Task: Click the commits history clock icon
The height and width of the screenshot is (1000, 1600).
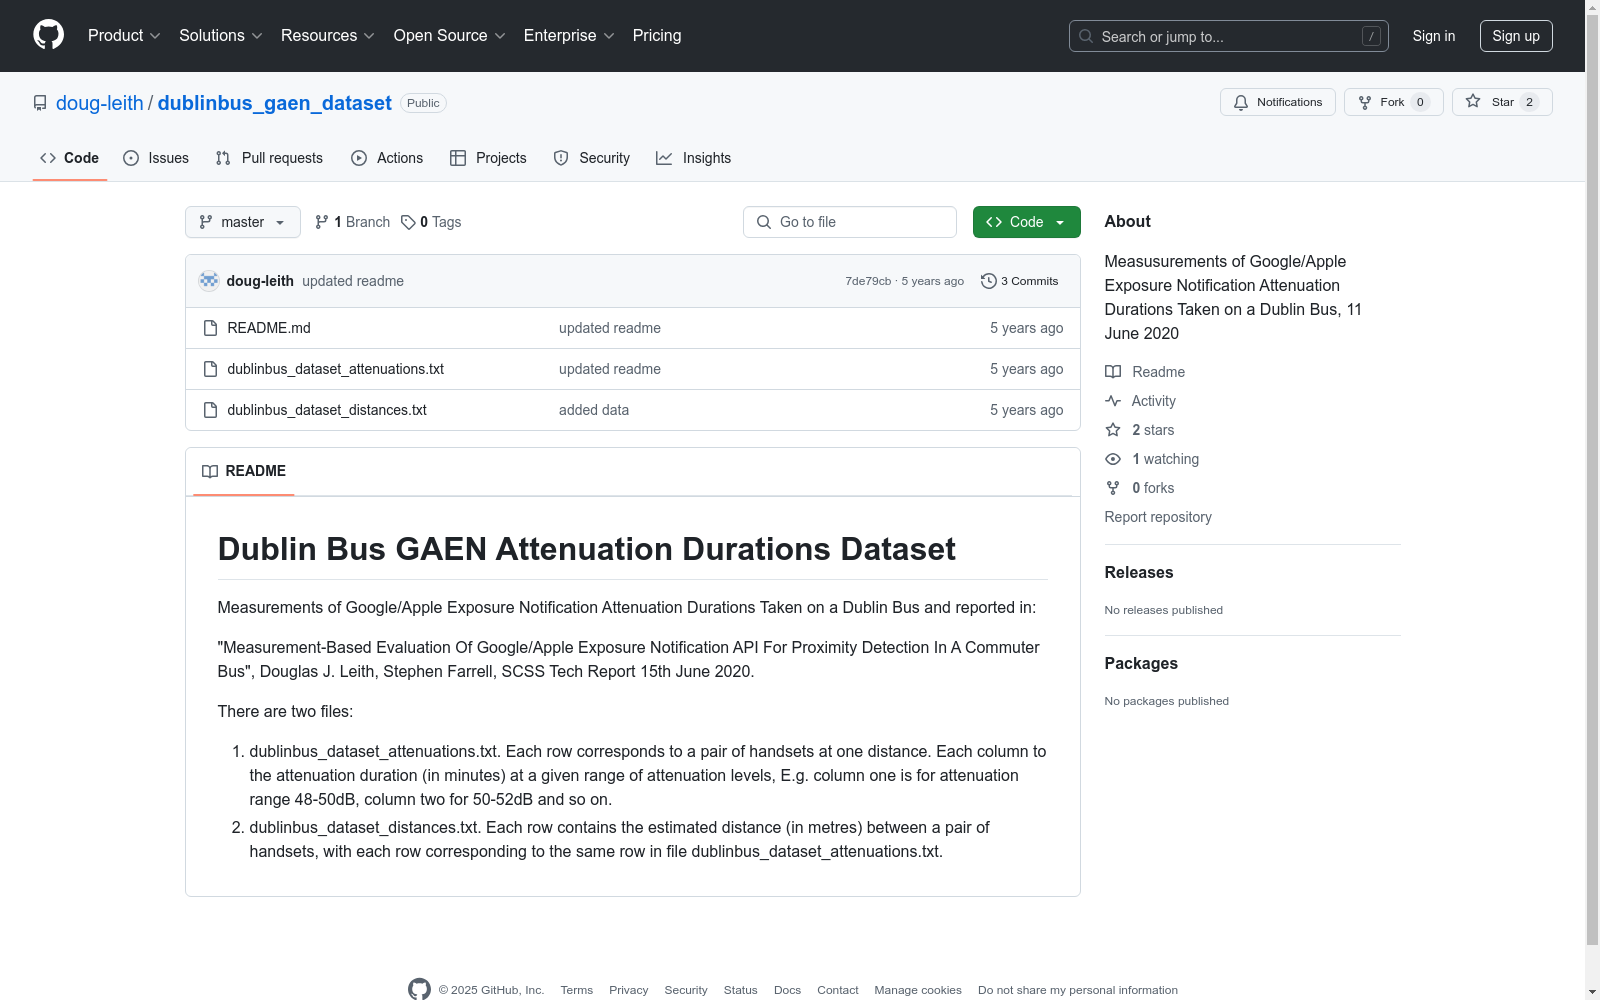Action: tap(989, 281)
